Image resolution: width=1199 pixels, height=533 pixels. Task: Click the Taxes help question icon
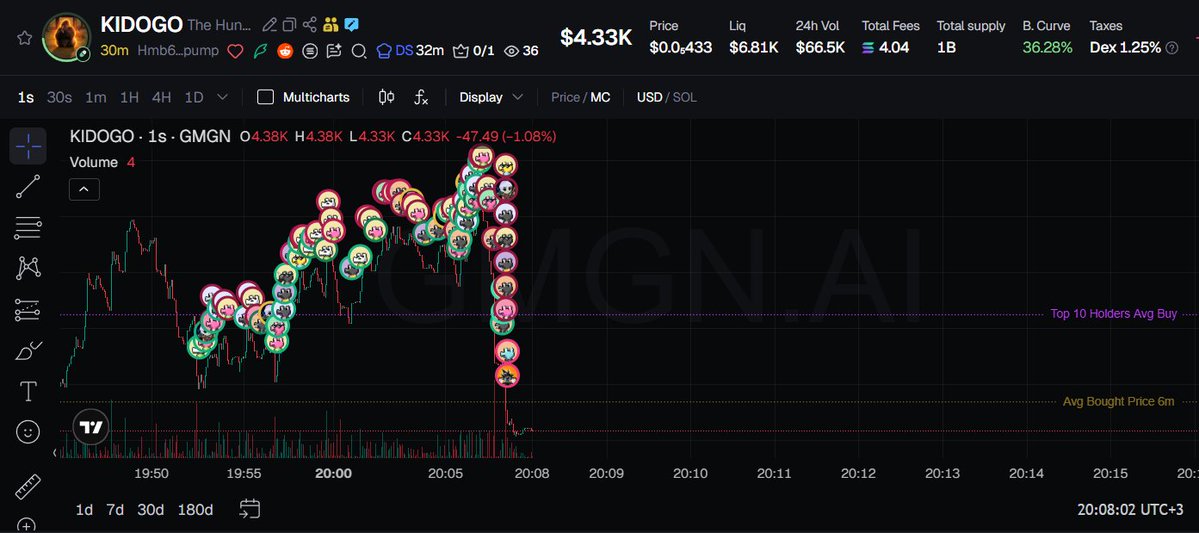1171,48
